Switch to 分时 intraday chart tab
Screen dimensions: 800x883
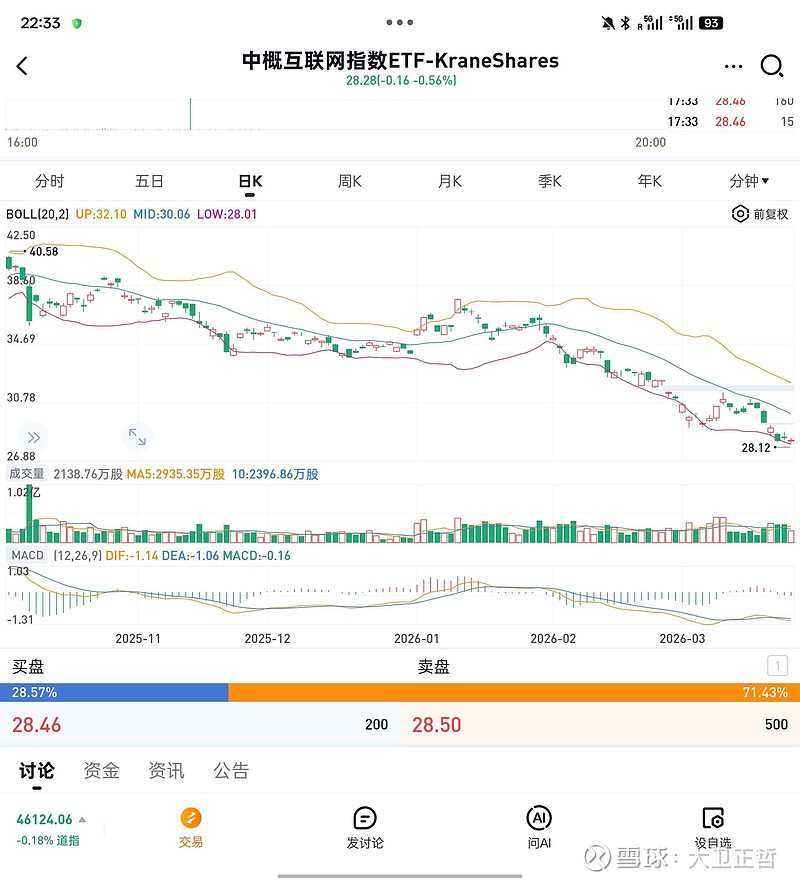click(50, 181)
